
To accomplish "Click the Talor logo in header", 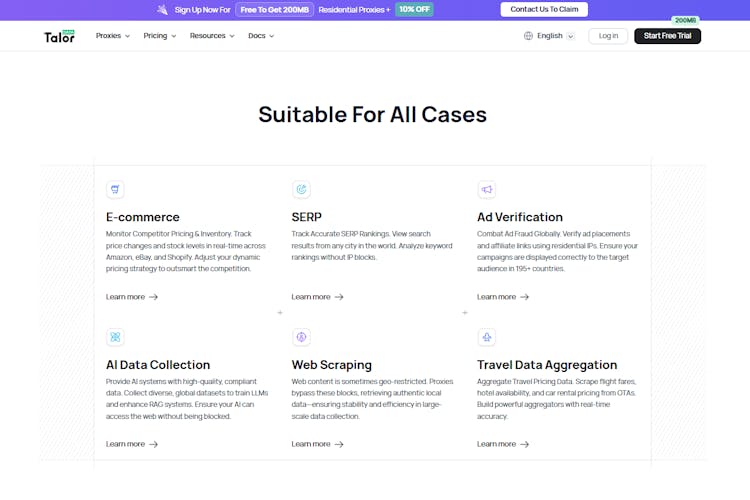I will click(59, 36).
